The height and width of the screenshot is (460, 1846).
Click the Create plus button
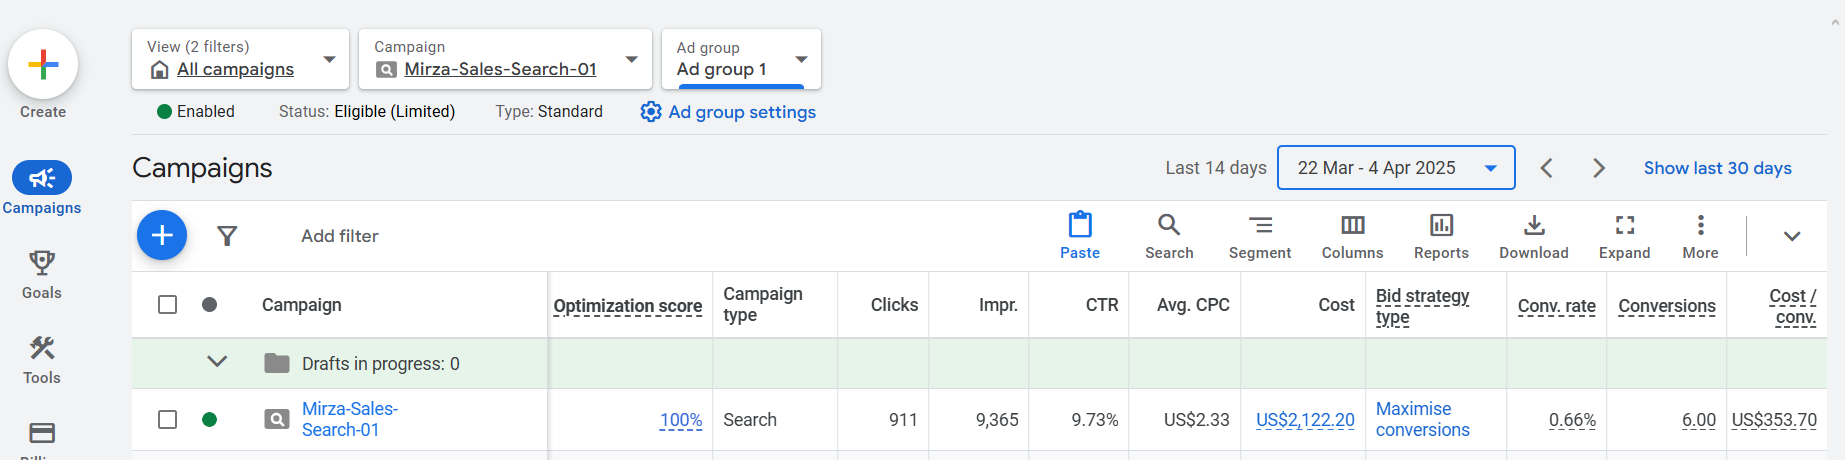(x=43, y=65)
